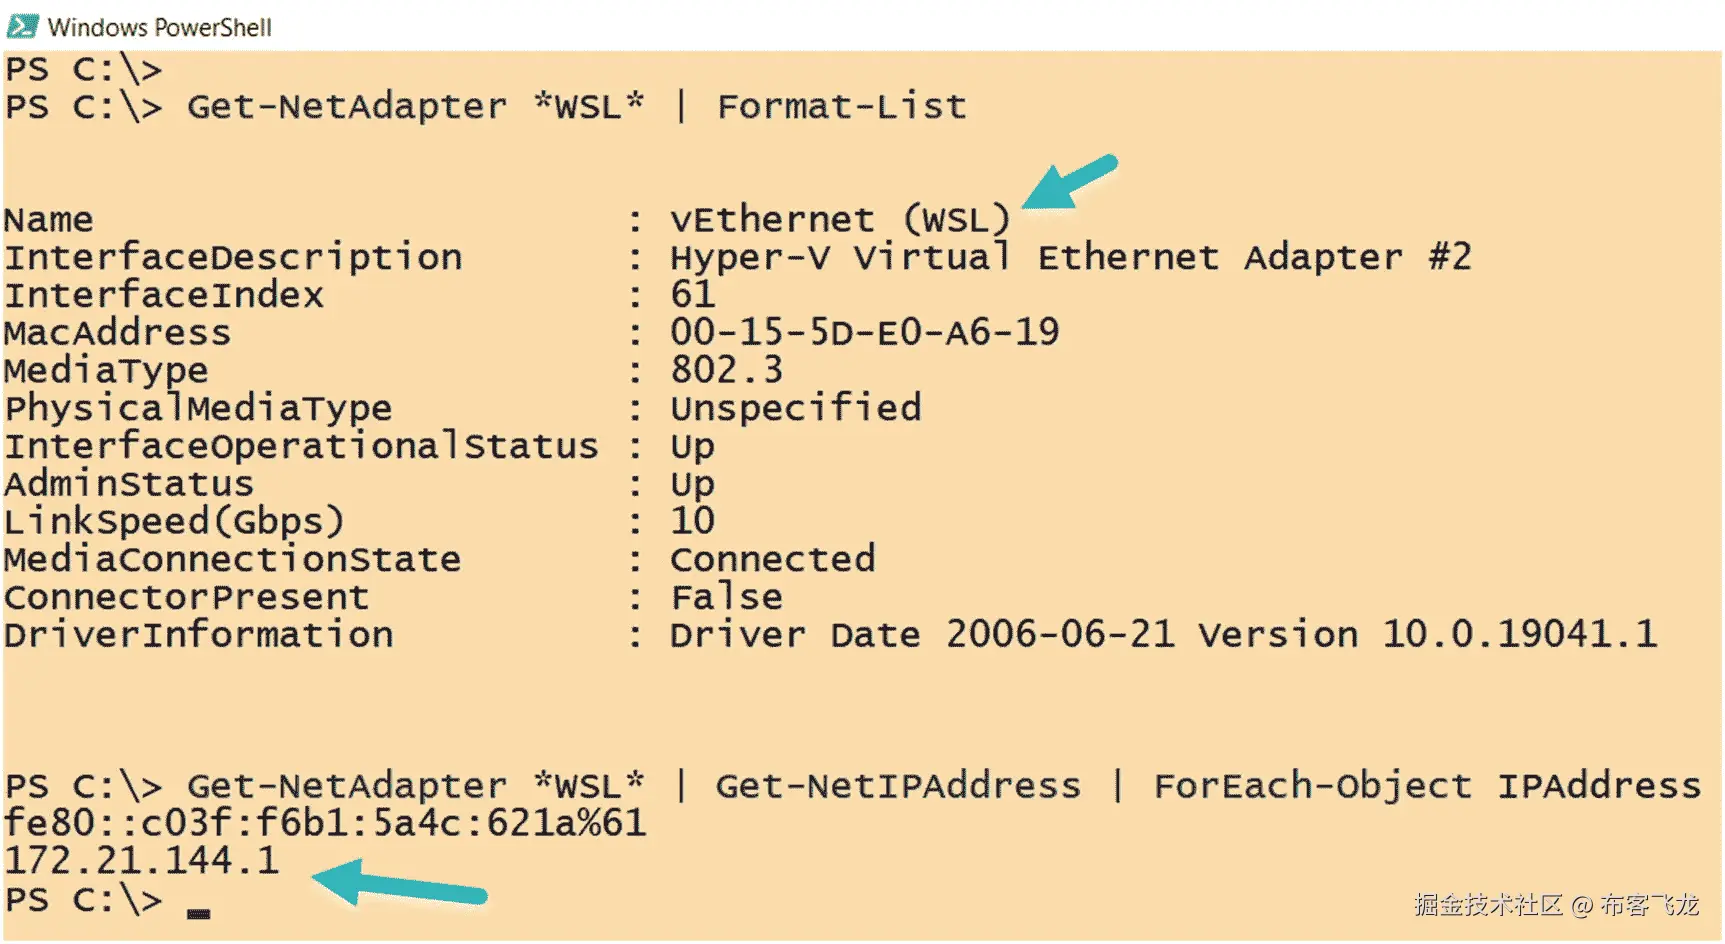Click the MediaConnectionState value Connected

772,558
